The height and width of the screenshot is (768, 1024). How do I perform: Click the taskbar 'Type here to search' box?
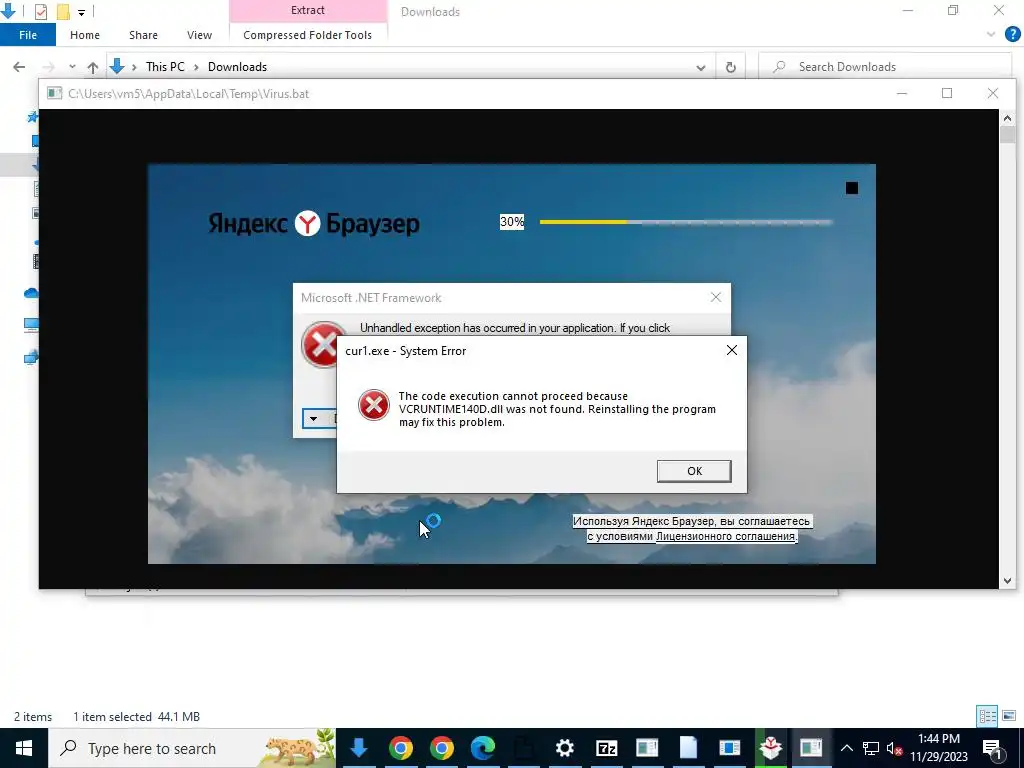click(x=192, y=748)
